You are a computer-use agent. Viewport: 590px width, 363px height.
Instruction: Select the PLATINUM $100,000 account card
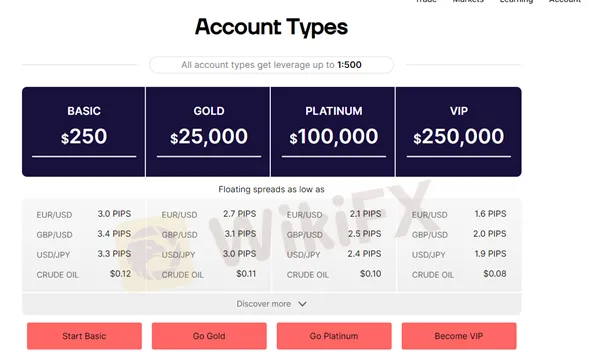[333, 132]
